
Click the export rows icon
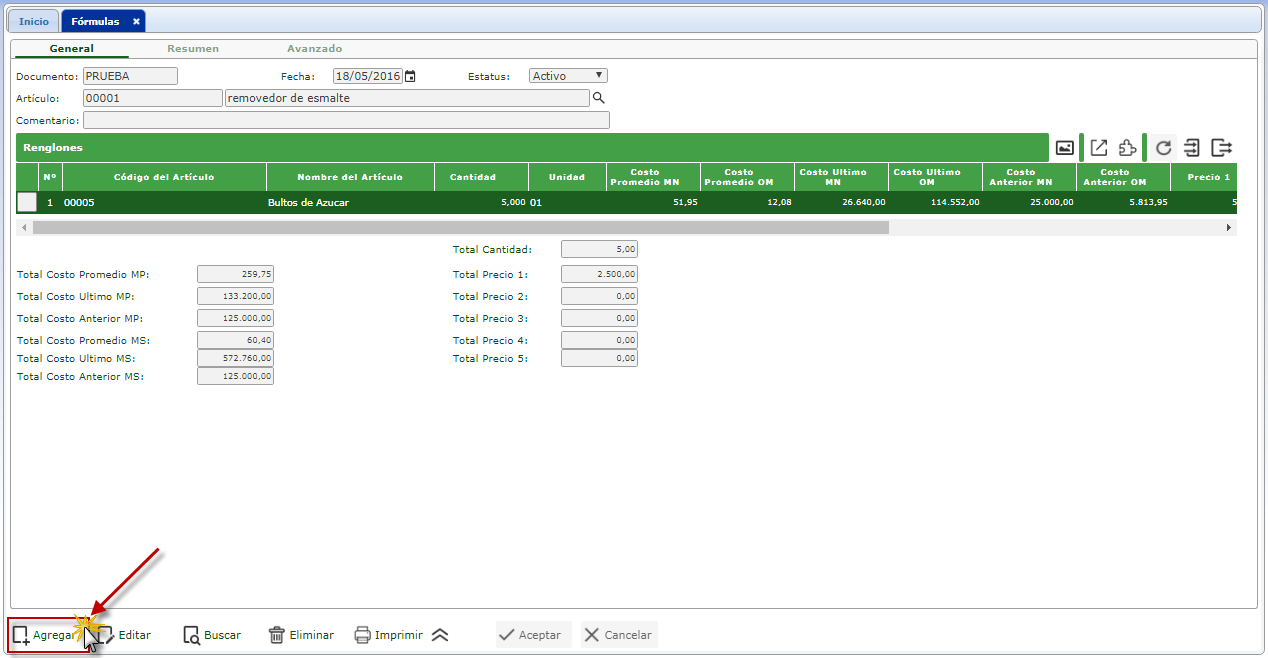[1221, 148]
